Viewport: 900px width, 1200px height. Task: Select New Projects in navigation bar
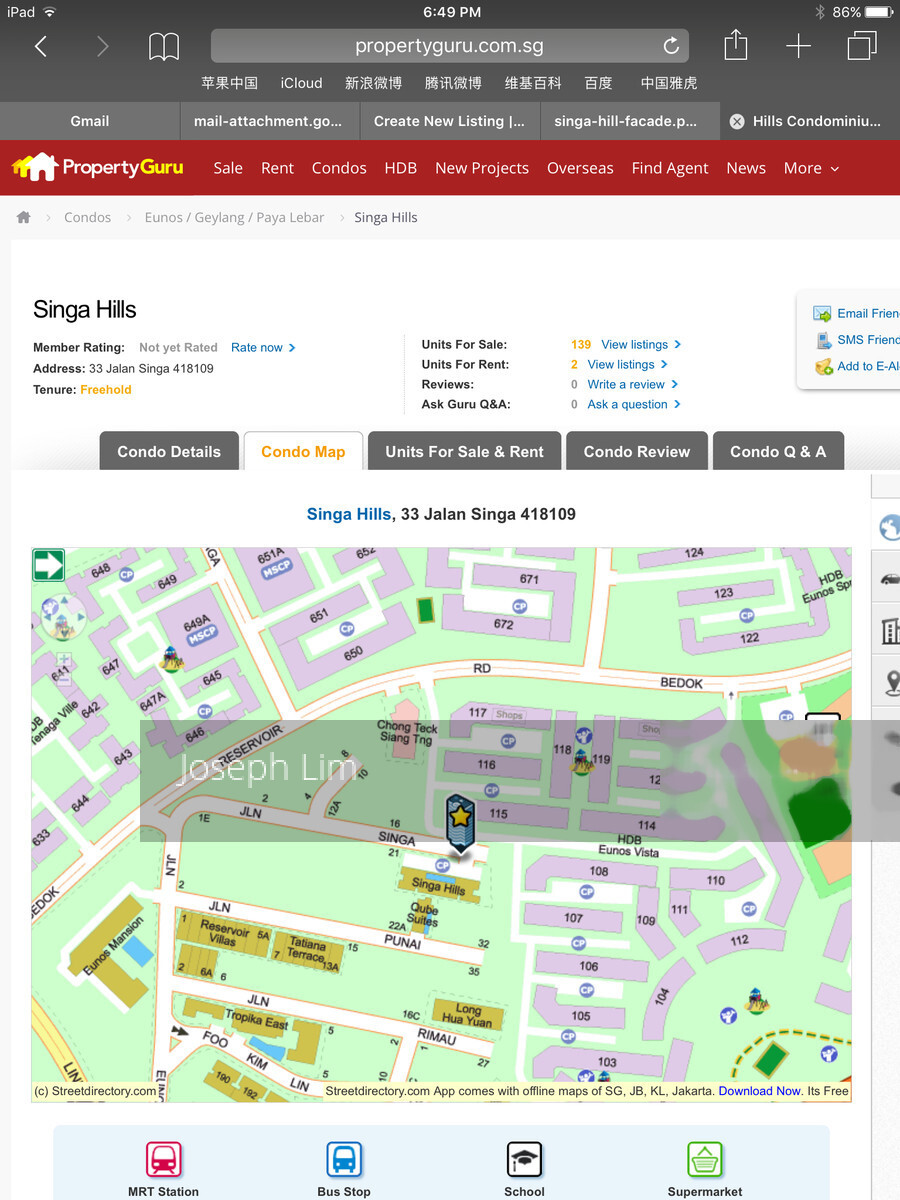coord(482,168)
